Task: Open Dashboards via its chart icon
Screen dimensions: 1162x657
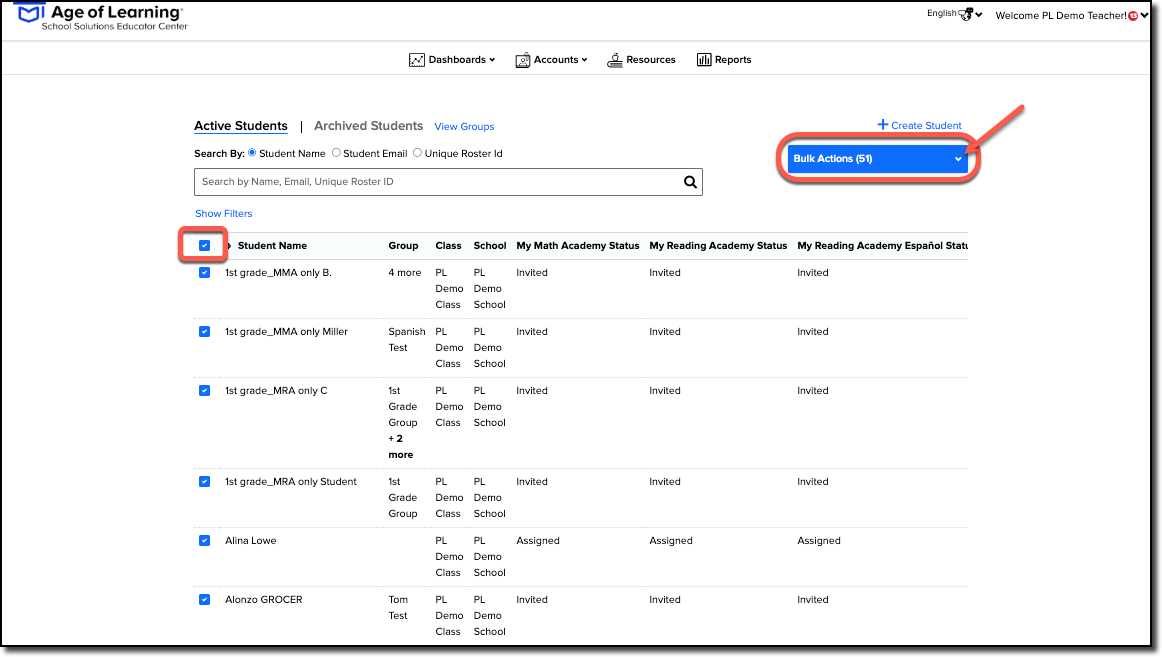Action: click(416, 60)
